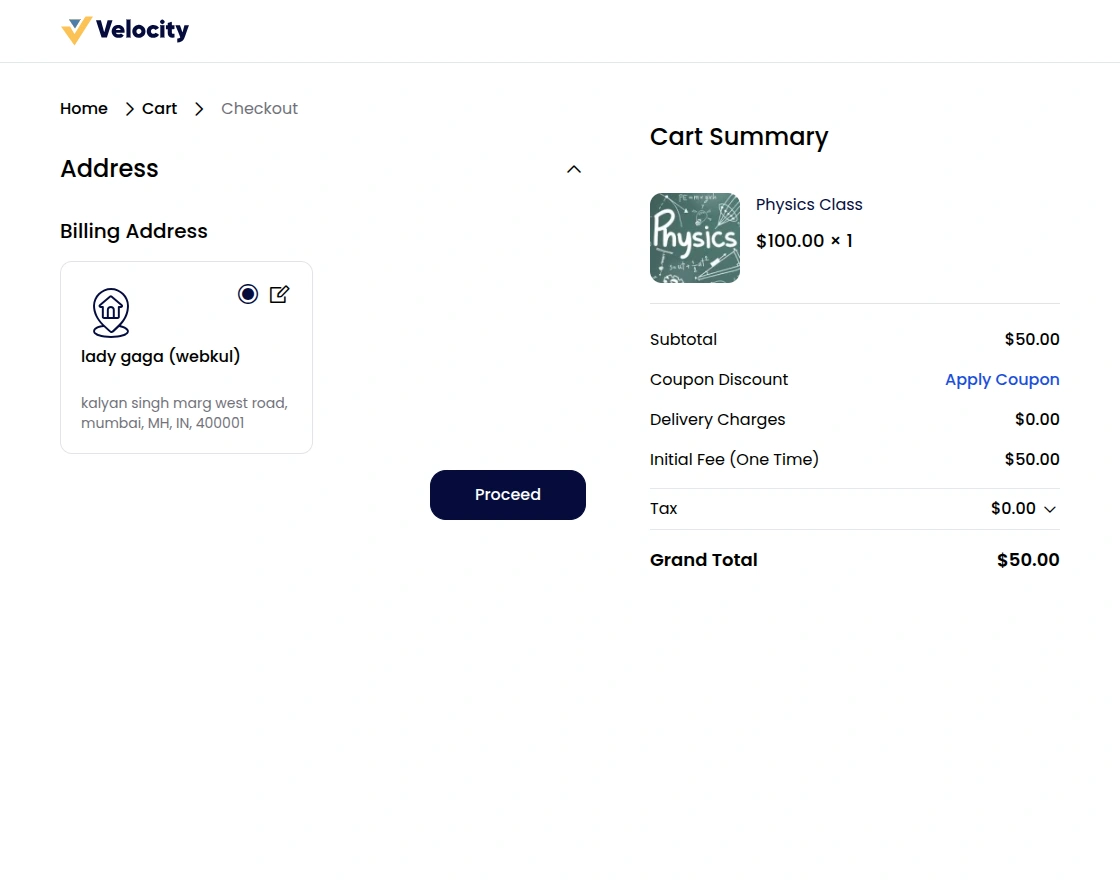Click the home location pin icon
The height and width of the screenshot is (880, 1120).
[111, 312]
